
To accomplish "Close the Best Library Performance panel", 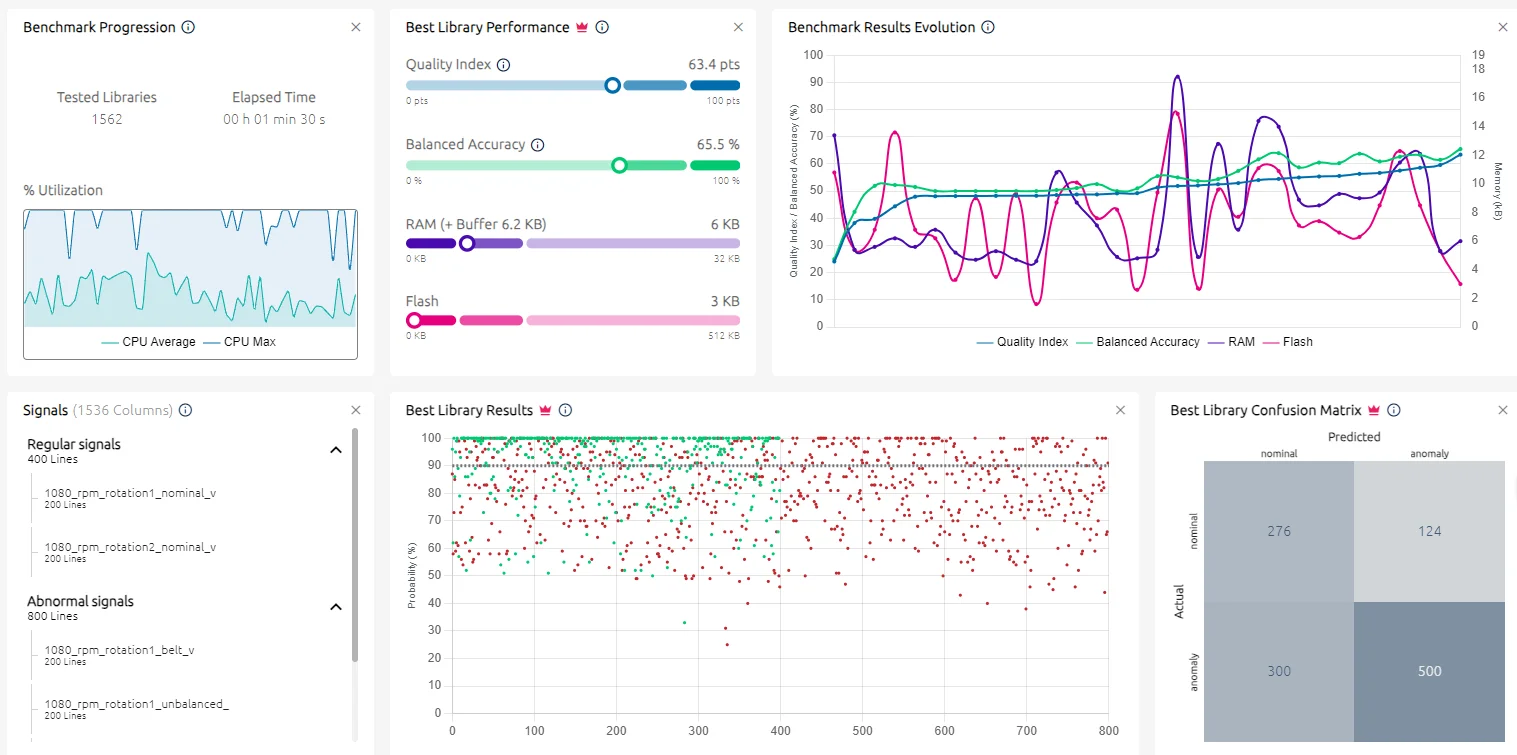I will click(x=738, y=27).
